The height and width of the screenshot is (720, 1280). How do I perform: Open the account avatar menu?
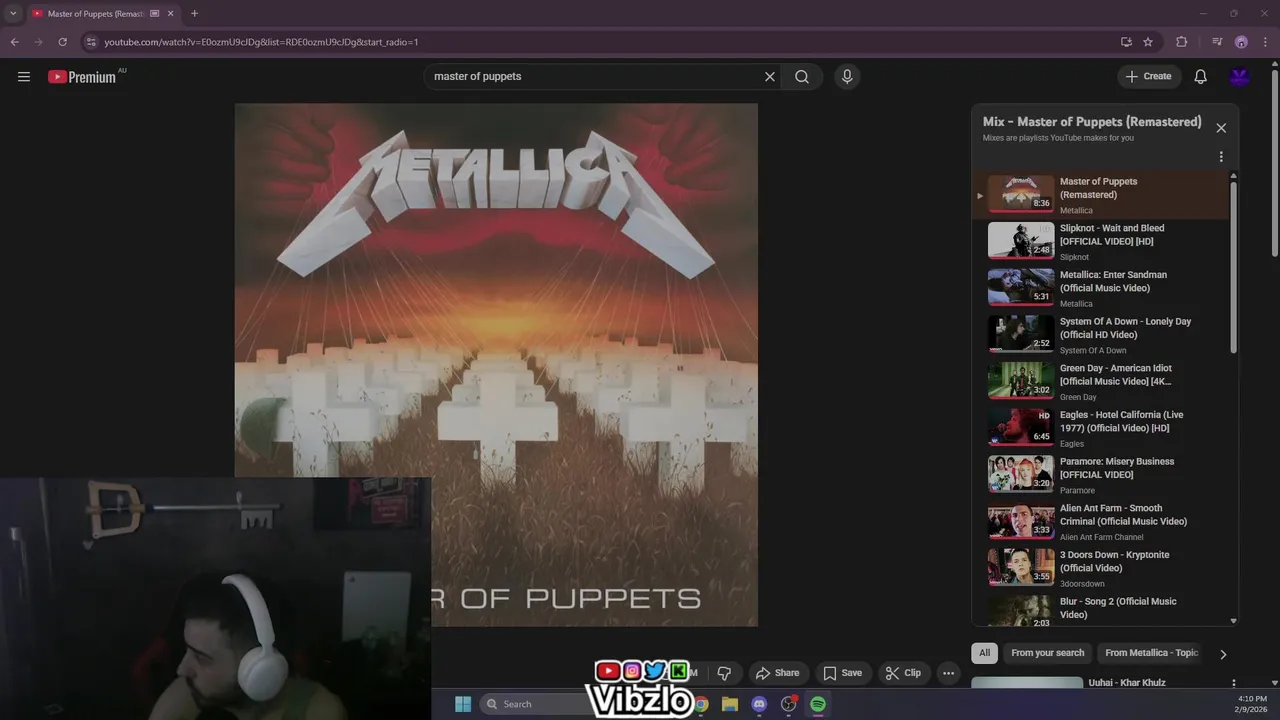tap(1240, 77)
